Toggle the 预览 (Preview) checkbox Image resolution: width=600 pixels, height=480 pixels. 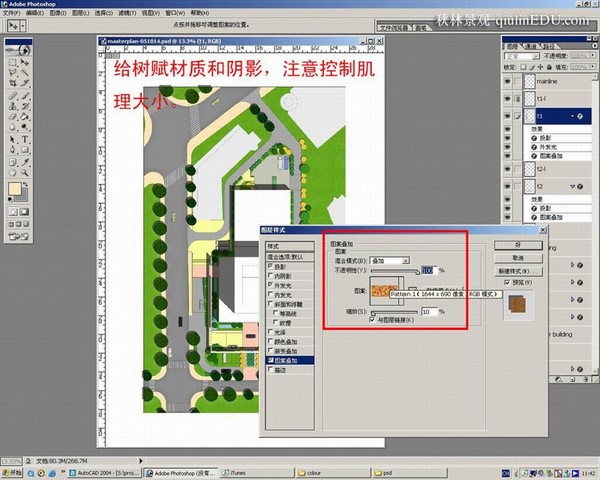[x=507, y=282]
